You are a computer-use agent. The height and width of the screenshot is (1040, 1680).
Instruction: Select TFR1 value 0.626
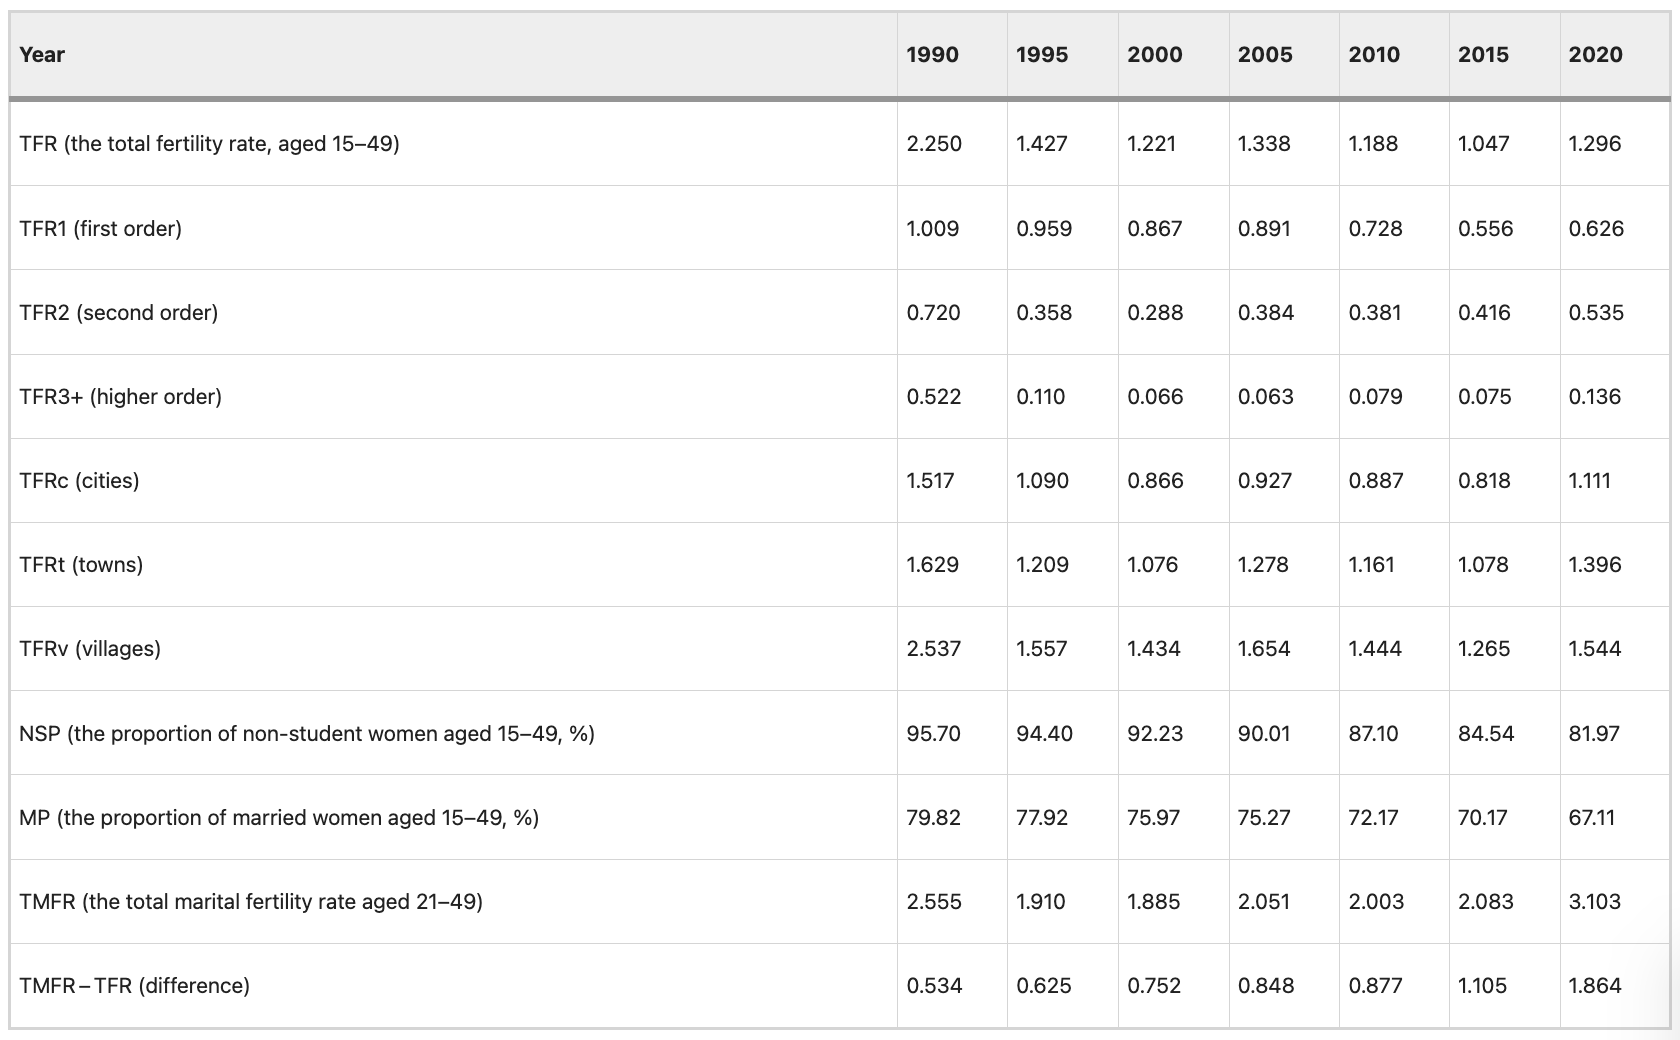(x=1596, y=229)
